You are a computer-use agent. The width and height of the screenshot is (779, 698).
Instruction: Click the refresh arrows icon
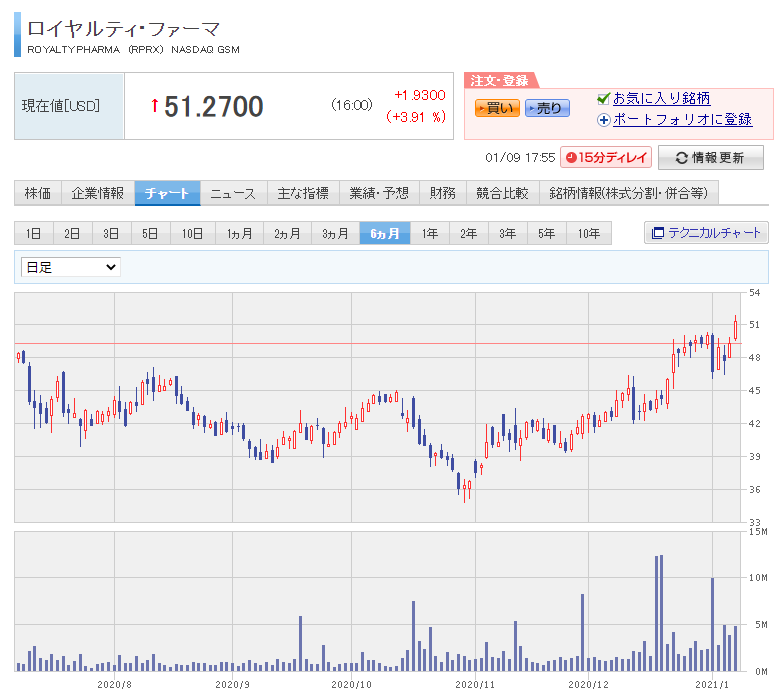point(682,158)
